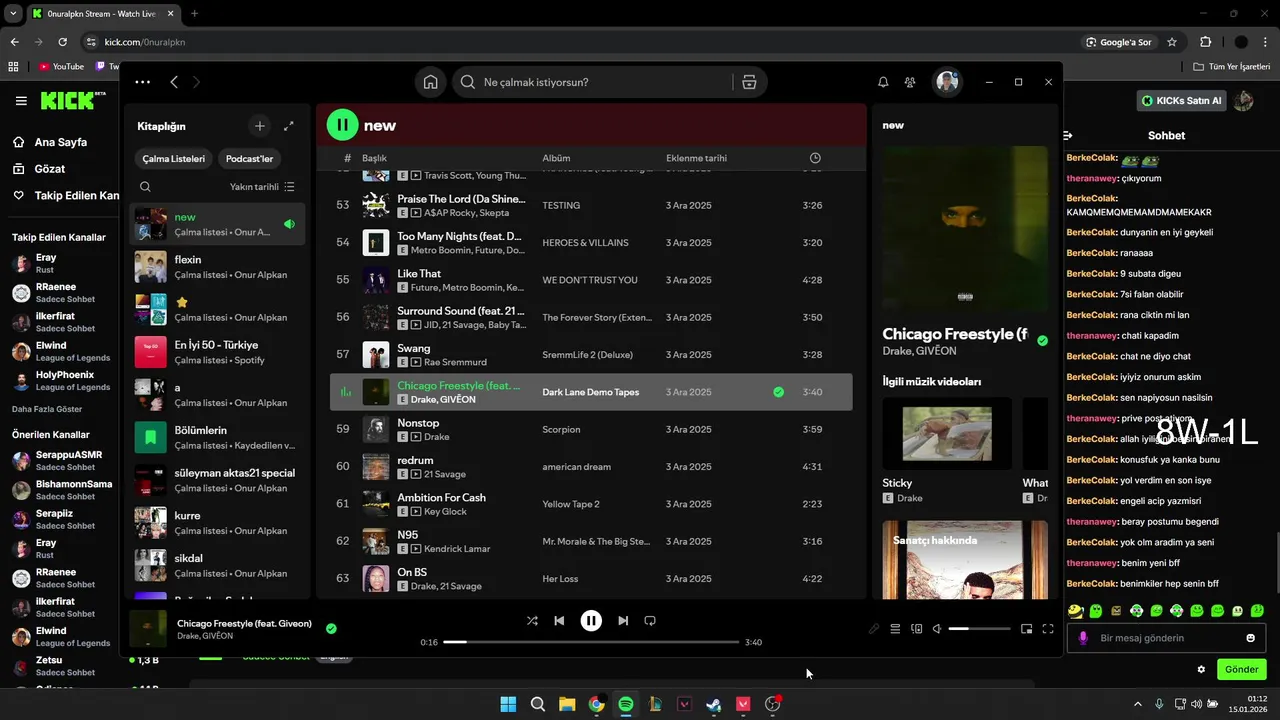Open the mini player icon
Image resolution: width=1280 pixels, height=720 pixels.
click(1026, 629)
